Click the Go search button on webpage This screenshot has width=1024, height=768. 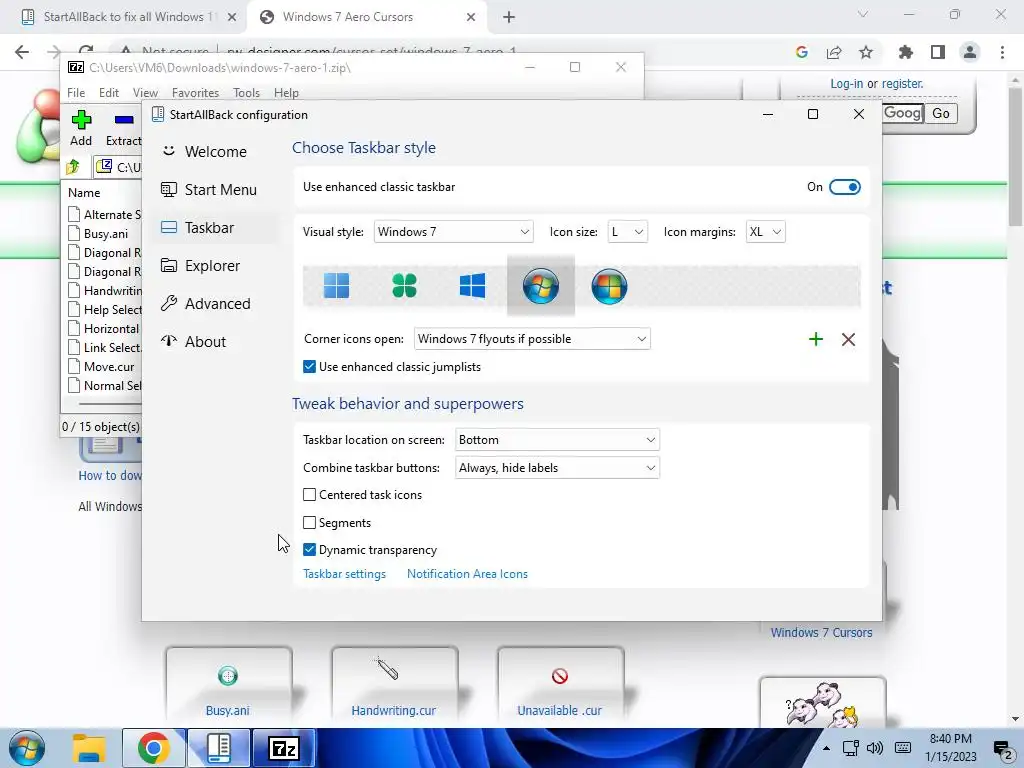point(940,114)
